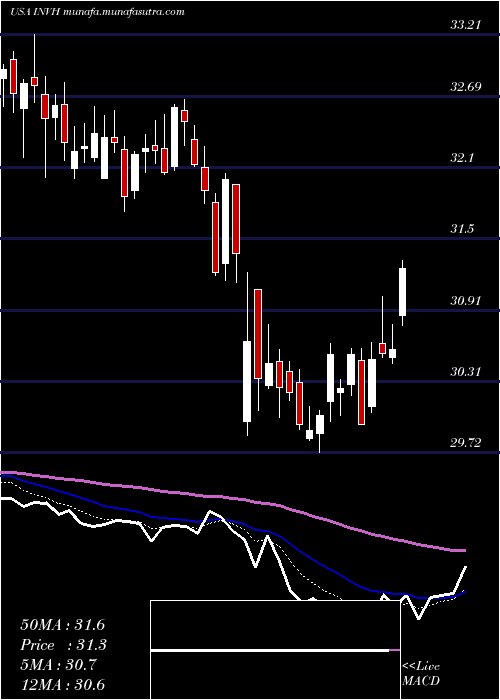Click the tall candle reaching the 33.21 line
This screenshot has width=500, height=700.
[34, 69]
